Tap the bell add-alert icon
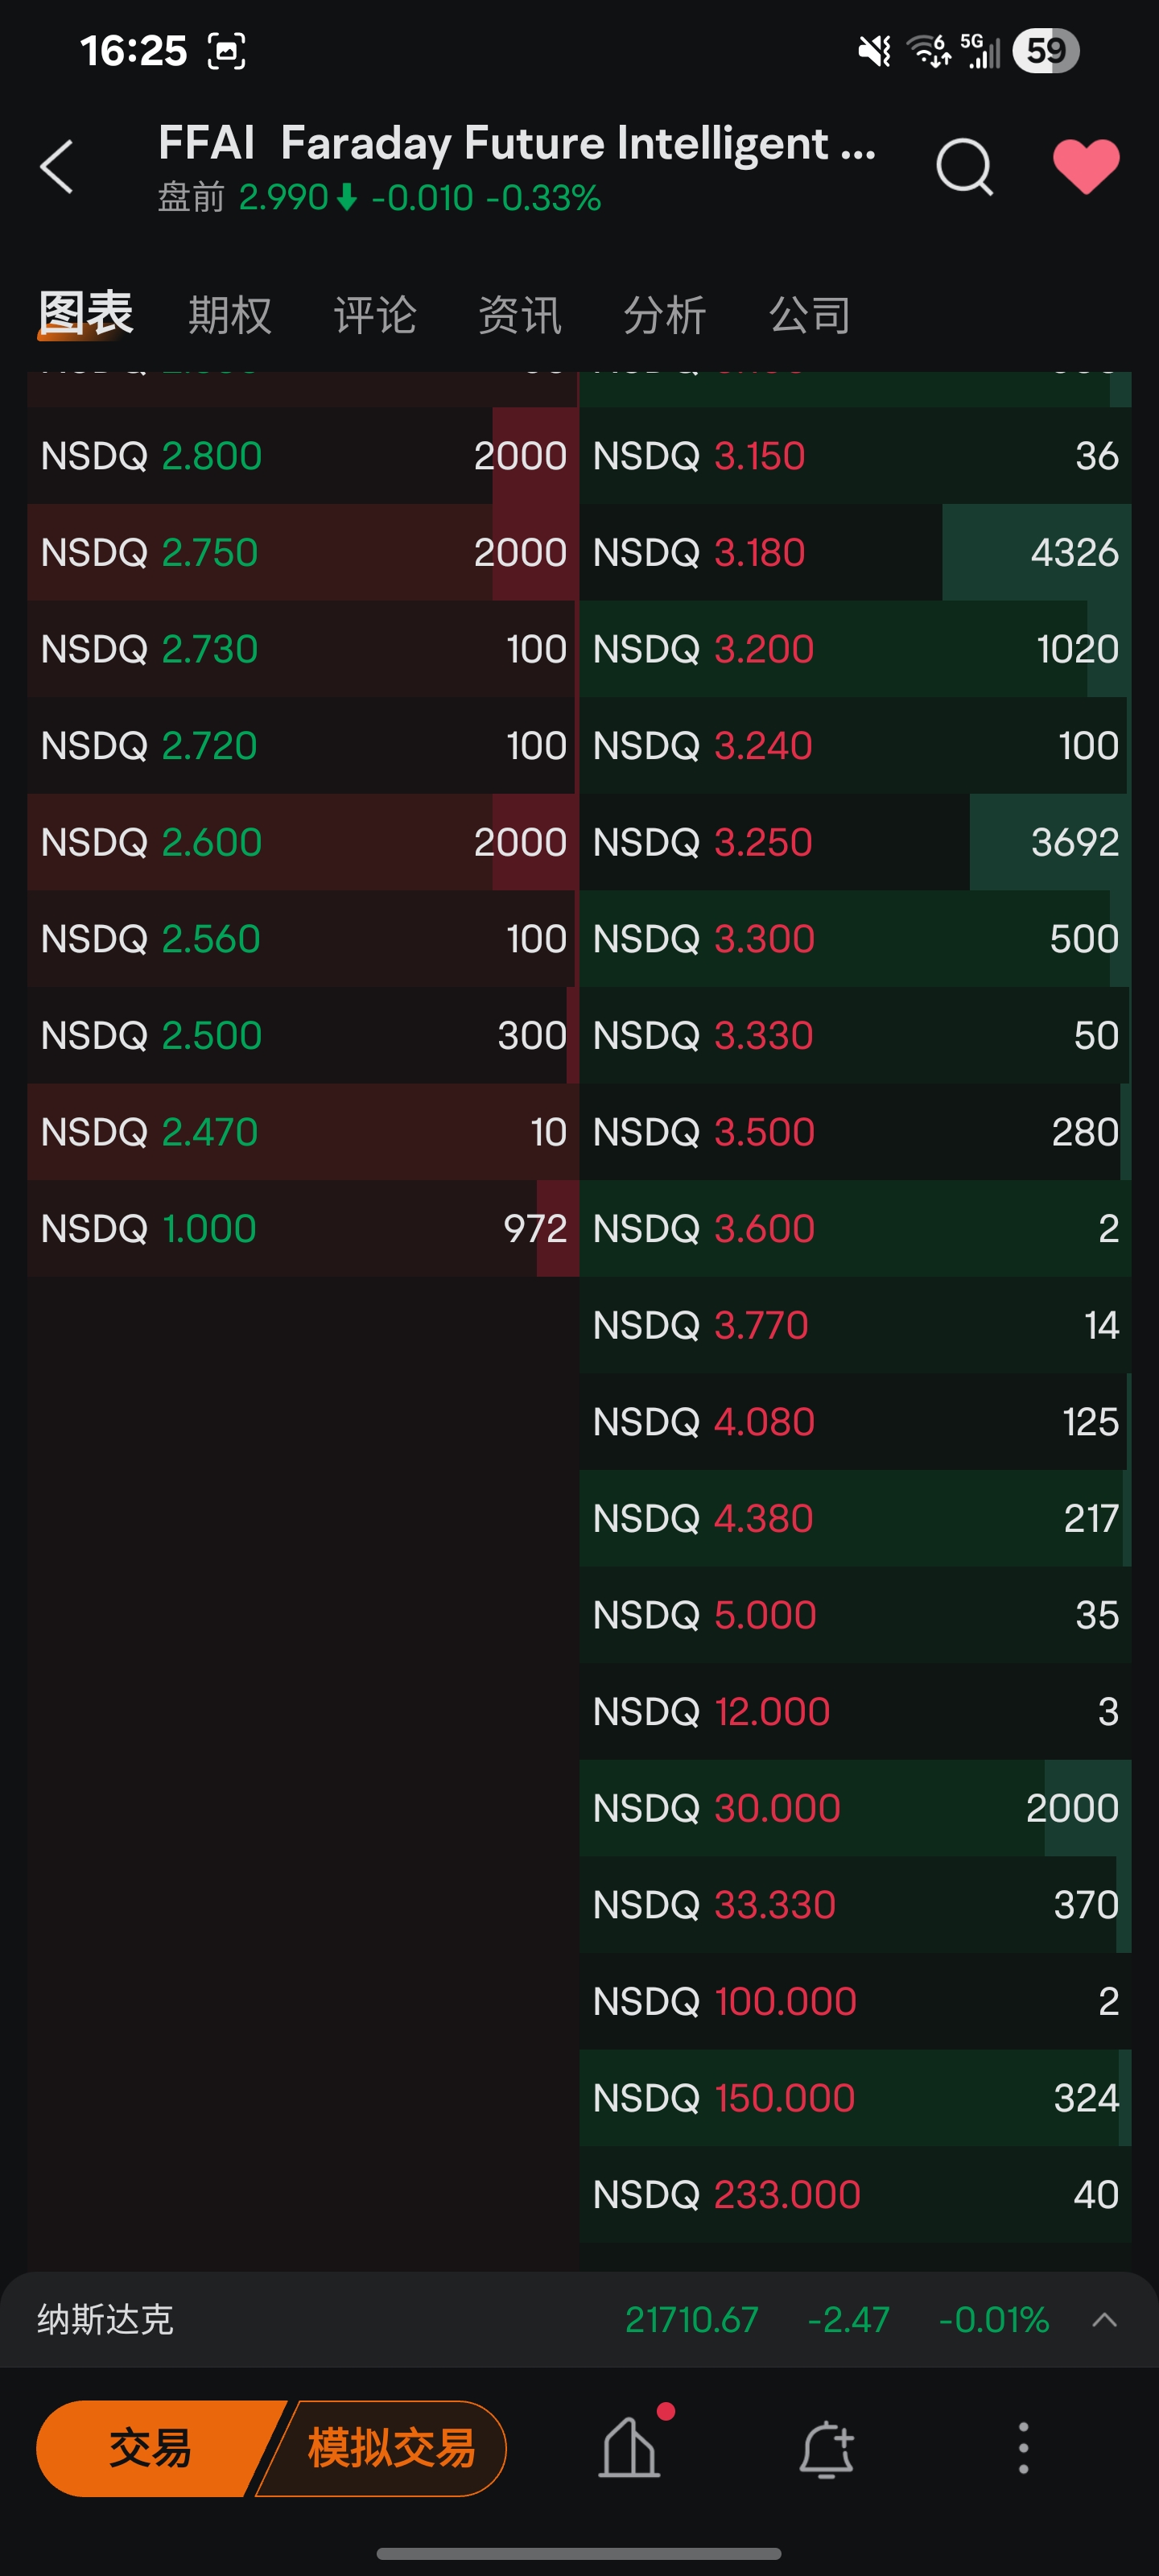The width and height of the screenshot is (1159, 2576). pos(827,2449)
